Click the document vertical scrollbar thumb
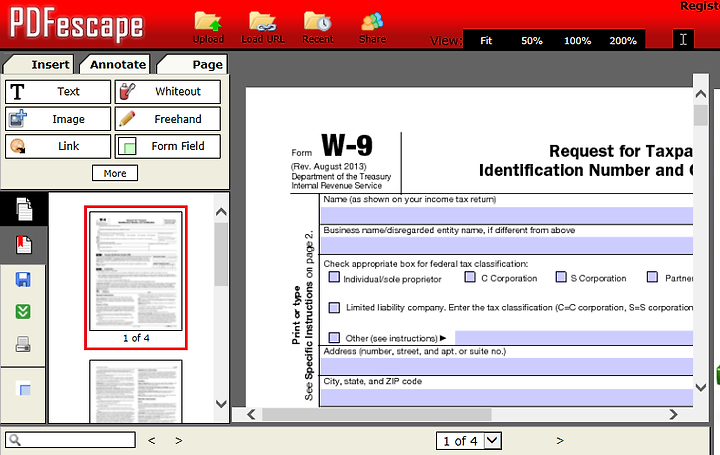This screenshot has height=455, width=720. coord(700,115)
